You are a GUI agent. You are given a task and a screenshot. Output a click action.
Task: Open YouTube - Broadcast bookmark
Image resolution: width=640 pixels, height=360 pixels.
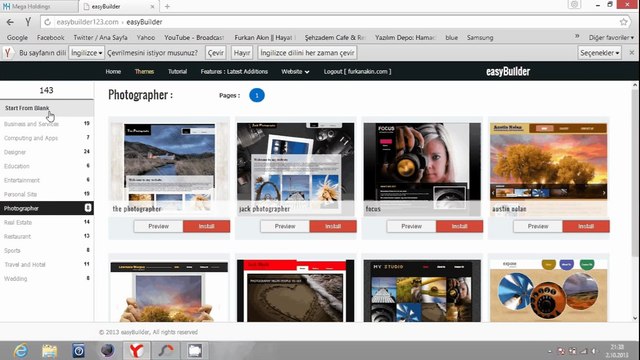tap(194, 37)
